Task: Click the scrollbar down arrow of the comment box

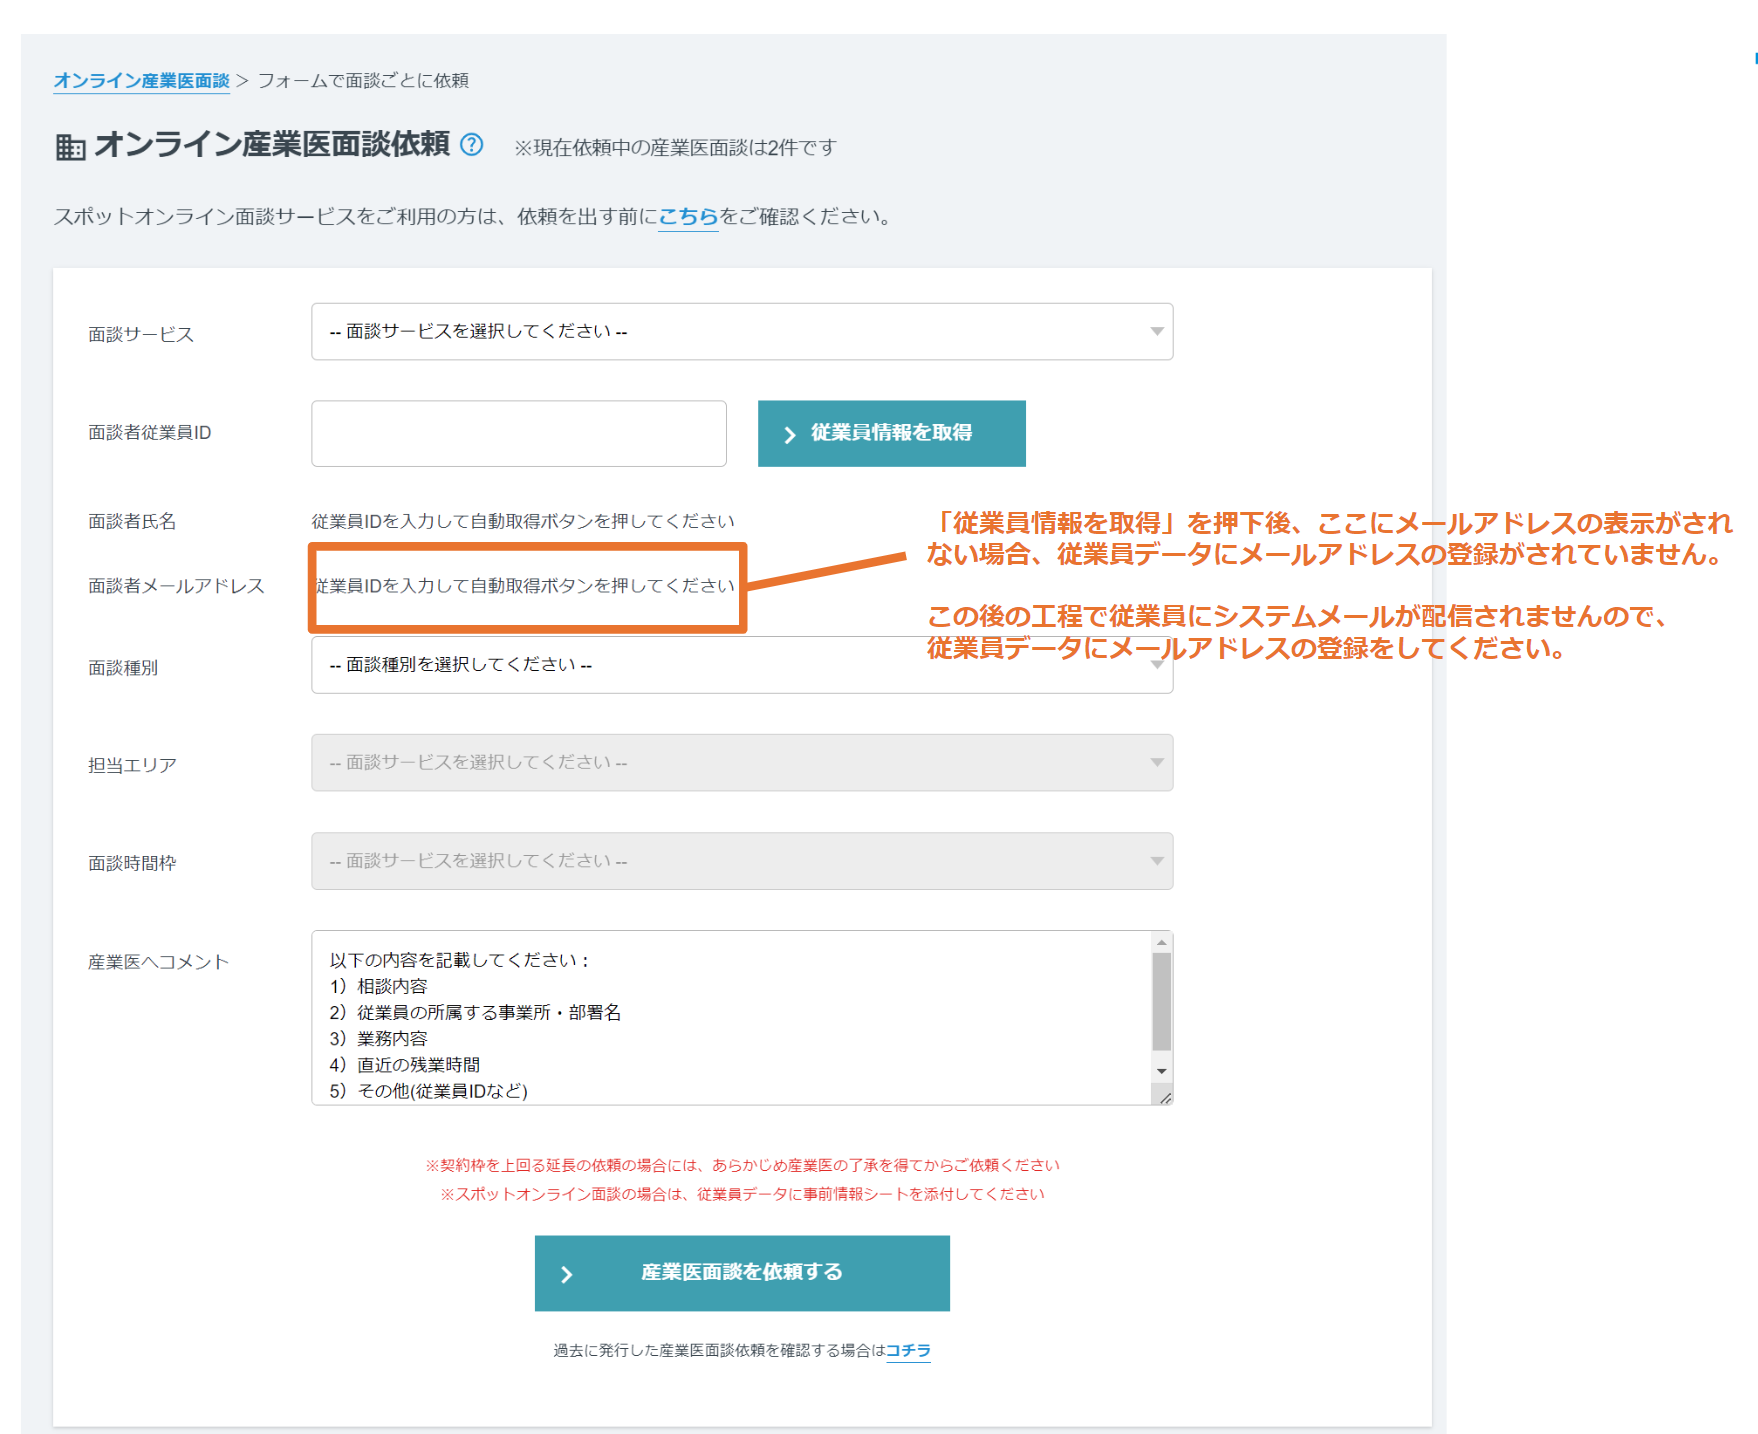Action: pos(1162,1069)
